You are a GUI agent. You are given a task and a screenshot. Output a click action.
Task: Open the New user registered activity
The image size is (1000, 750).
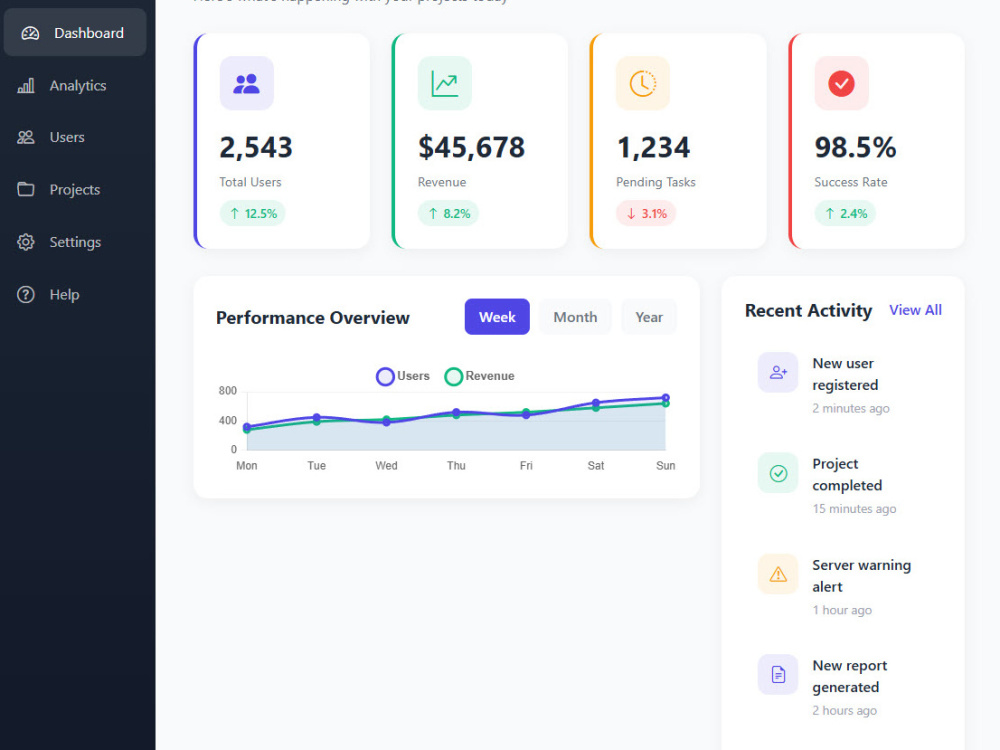pyautogui.click(x=843, y=385)
